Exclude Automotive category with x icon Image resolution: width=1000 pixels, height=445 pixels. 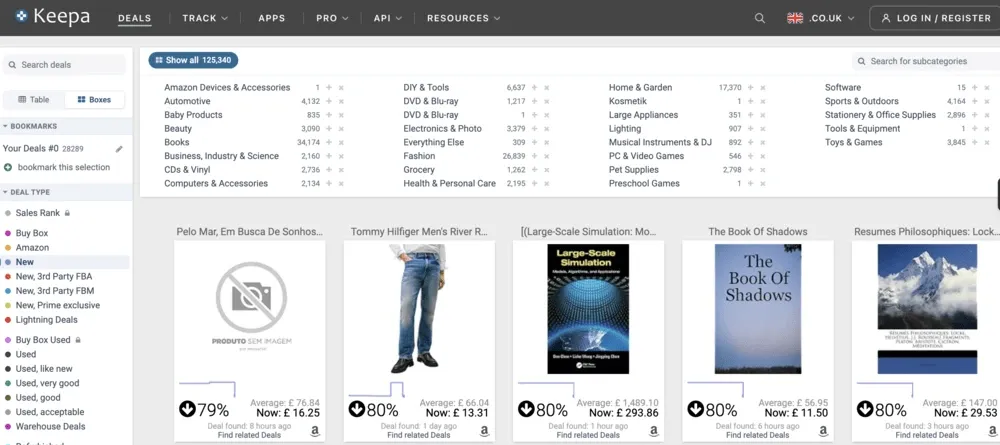tap(341, 101)
